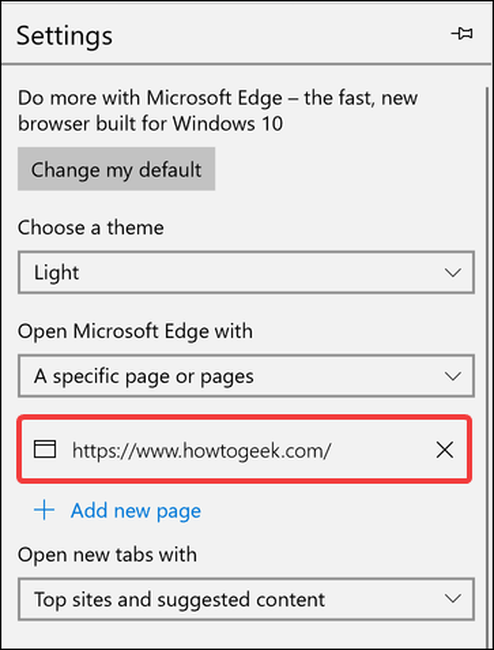Image resolution: width=494 pixels, height=650 pixels.
Task: Click the chevron arrow on the Light theme box
Action: (x=453, y=273)
